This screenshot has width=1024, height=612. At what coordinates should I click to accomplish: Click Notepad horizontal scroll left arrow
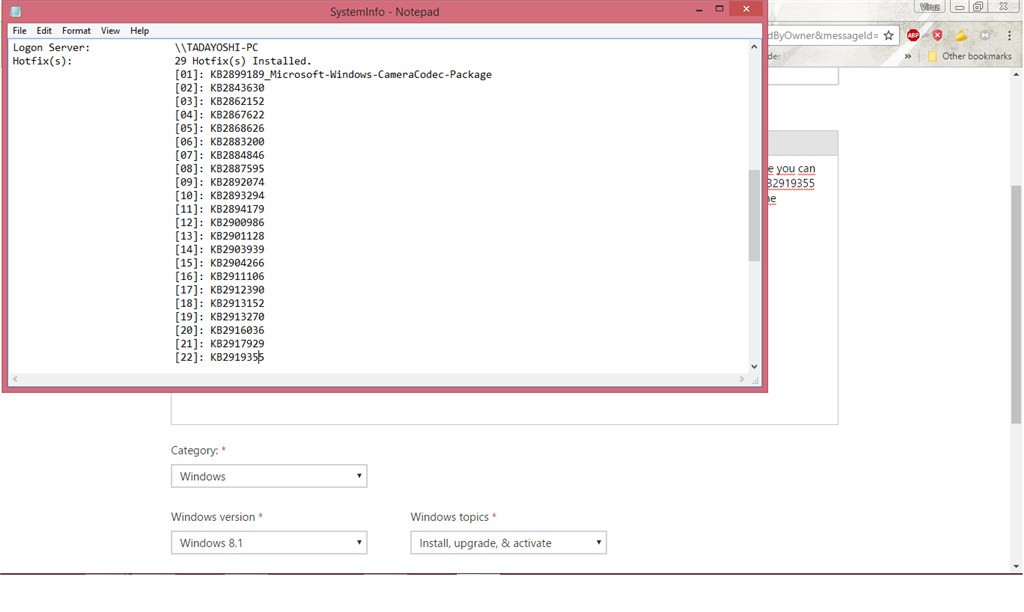click(x=16, y=379)
